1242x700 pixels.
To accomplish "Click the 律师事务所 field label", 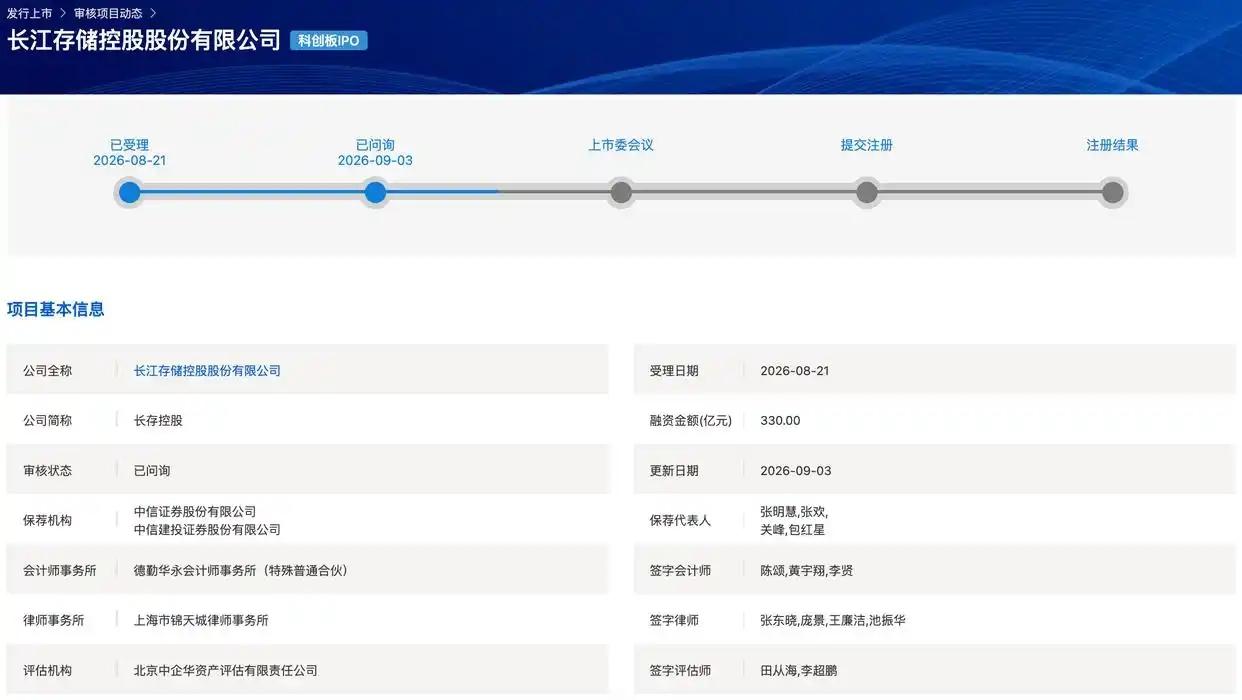I will pos(54,621).
